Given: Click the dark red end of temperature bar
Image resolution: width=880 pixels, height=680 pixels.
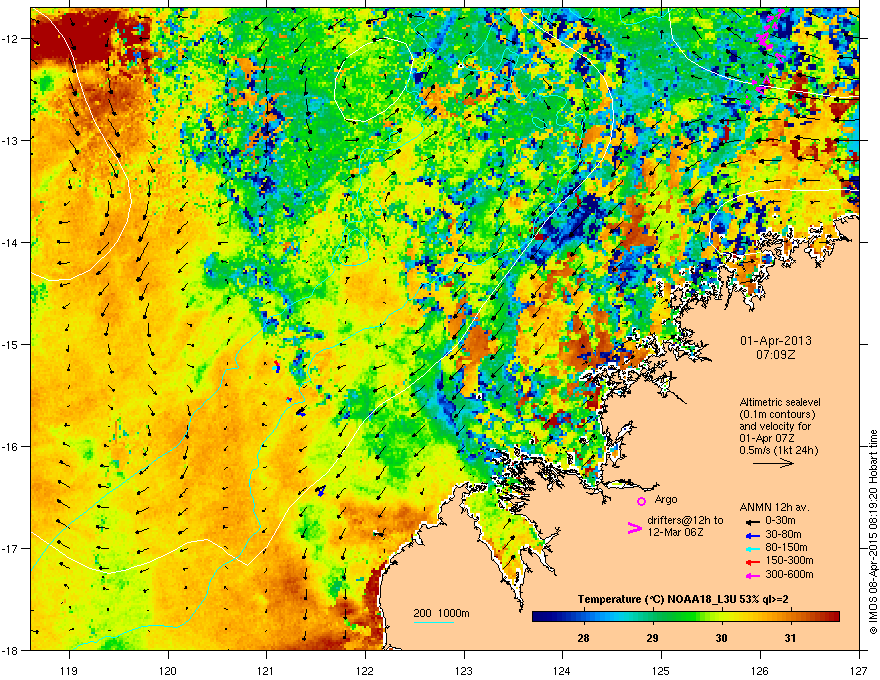Looking at the screenshot, I should pos(835,617).
